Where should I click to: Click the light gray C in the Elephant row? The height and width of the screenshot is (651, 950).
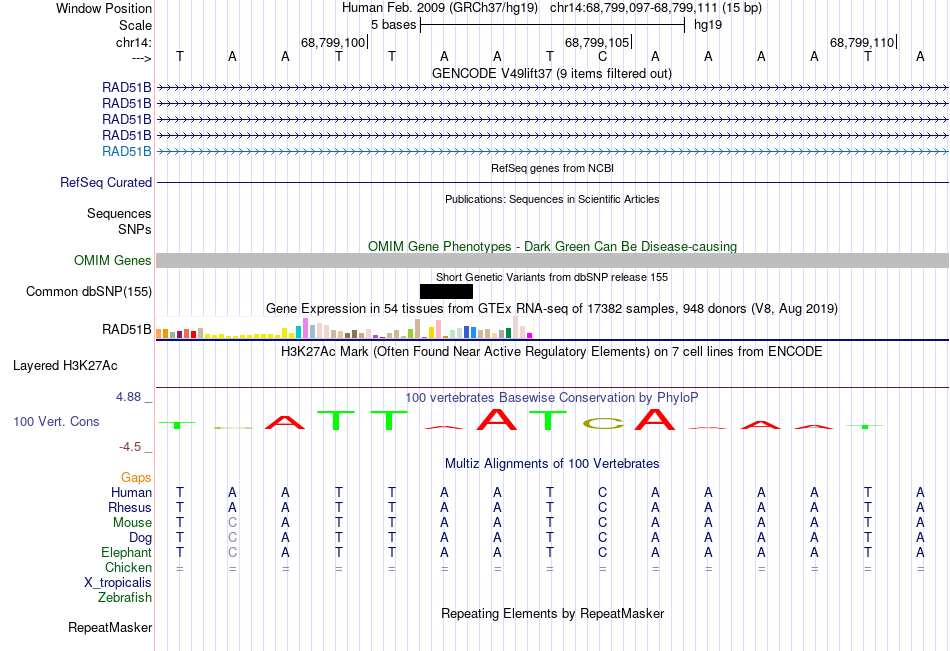click(x=233, y=553)
